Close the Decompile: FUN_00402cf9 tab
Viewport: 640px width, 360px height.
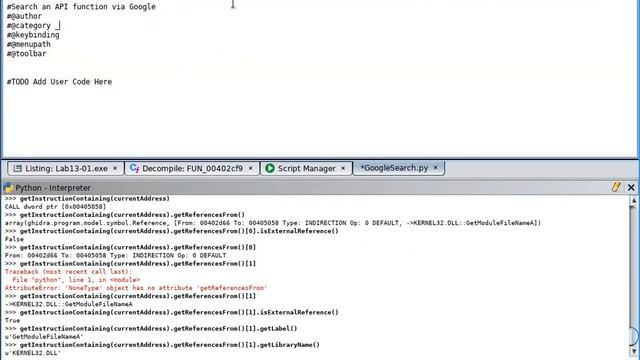pos(251,168)
